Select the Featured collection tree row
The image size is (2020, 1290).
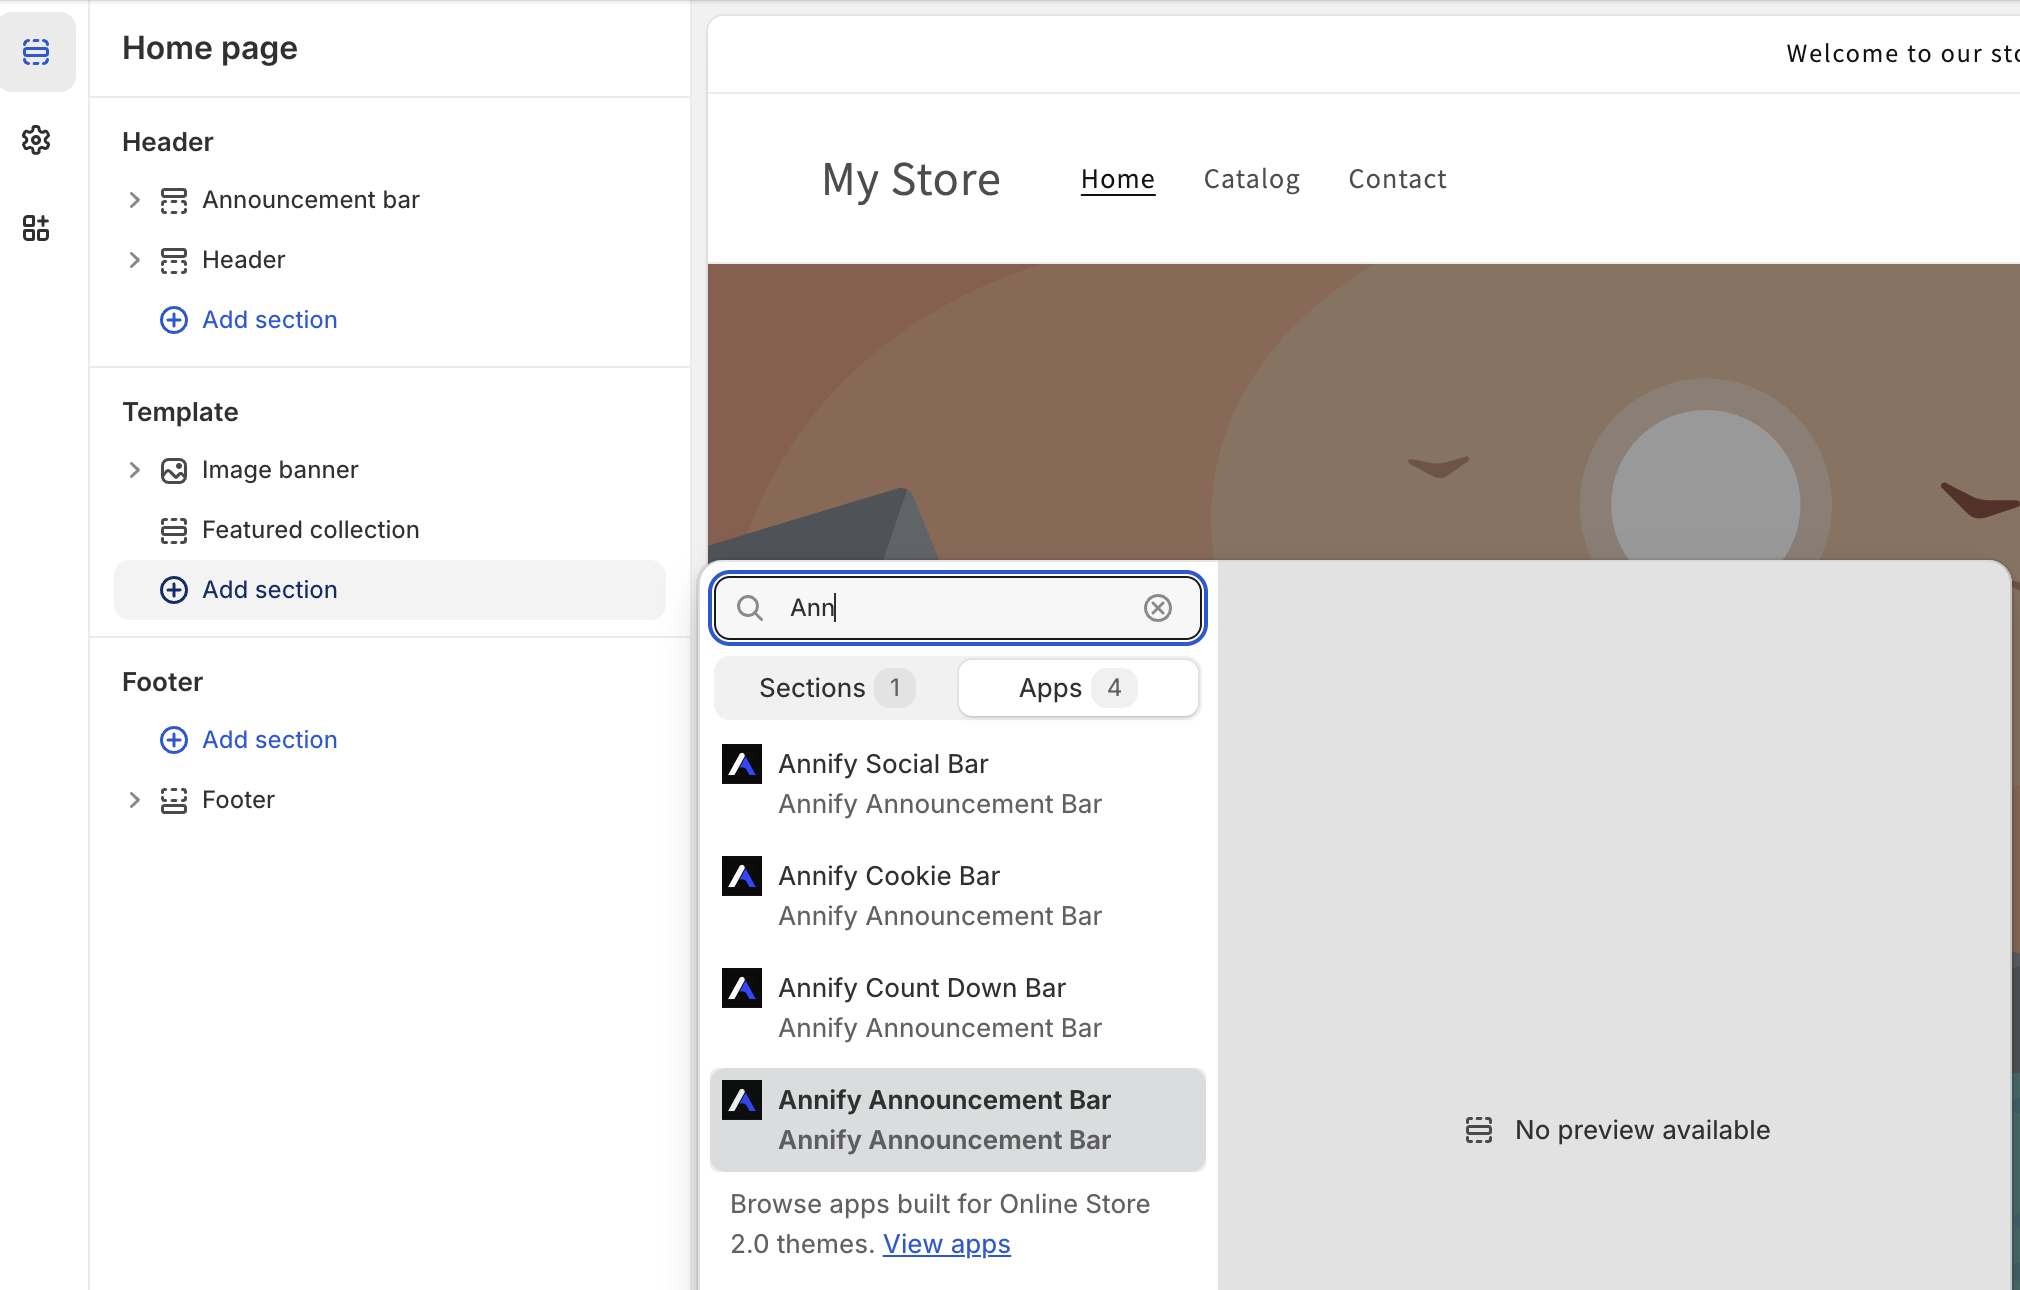point(390,530)
